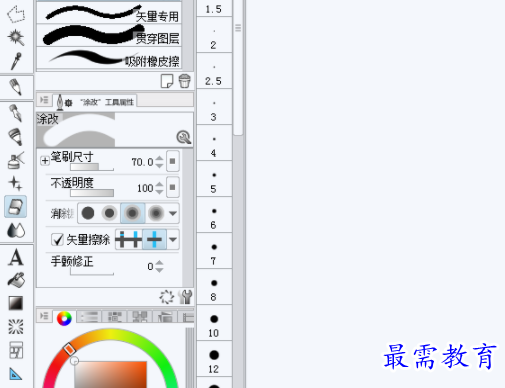The width and height of the screenshot is (505, 388).
Task: Select the pen tool below the eyedropper
Action: [16, 87]
